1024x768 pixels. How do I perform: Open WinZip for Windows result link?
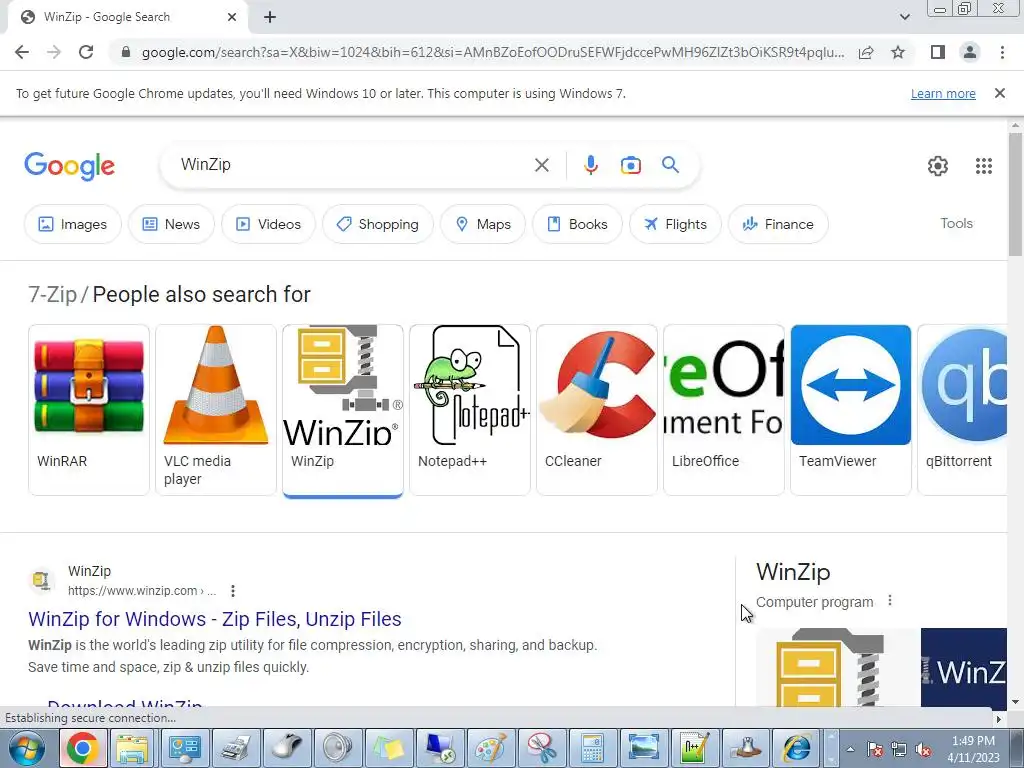[215, 618]
